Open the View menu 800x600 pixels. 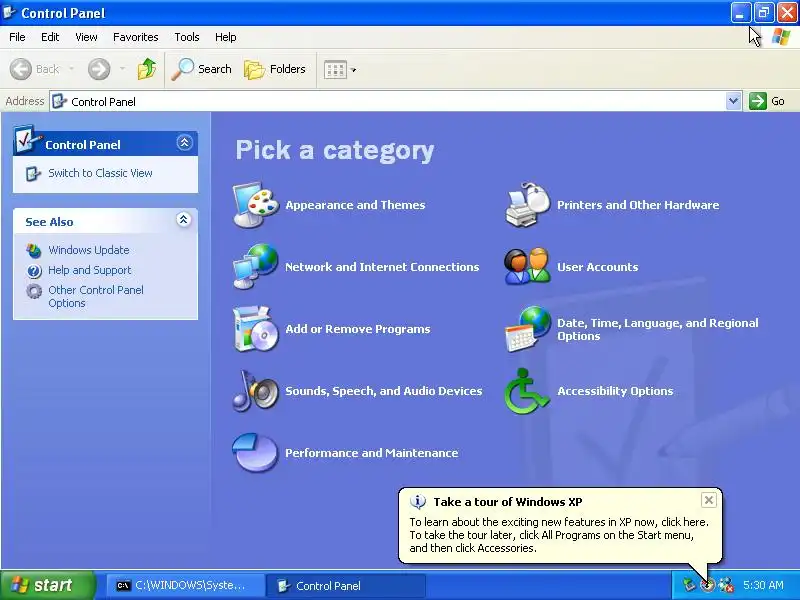86,37
